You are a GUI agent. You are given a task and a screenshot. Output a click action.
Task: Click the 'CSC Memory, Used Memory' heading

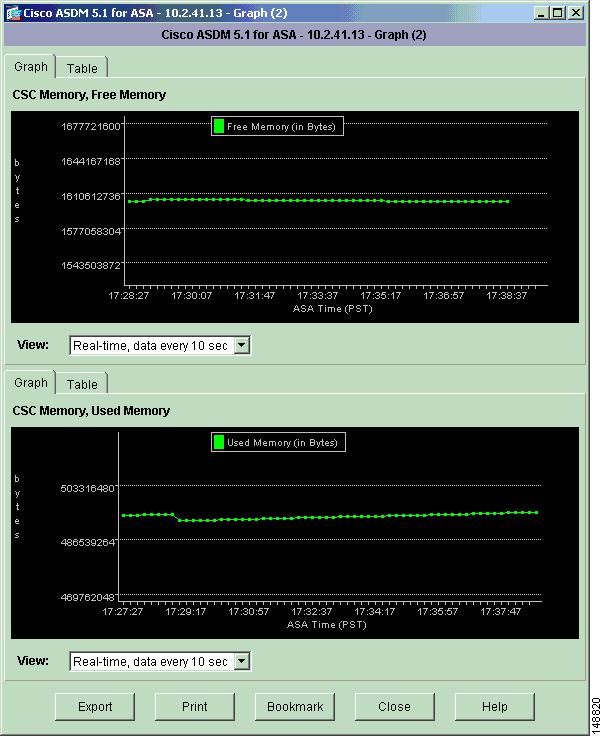click(91, 411)
